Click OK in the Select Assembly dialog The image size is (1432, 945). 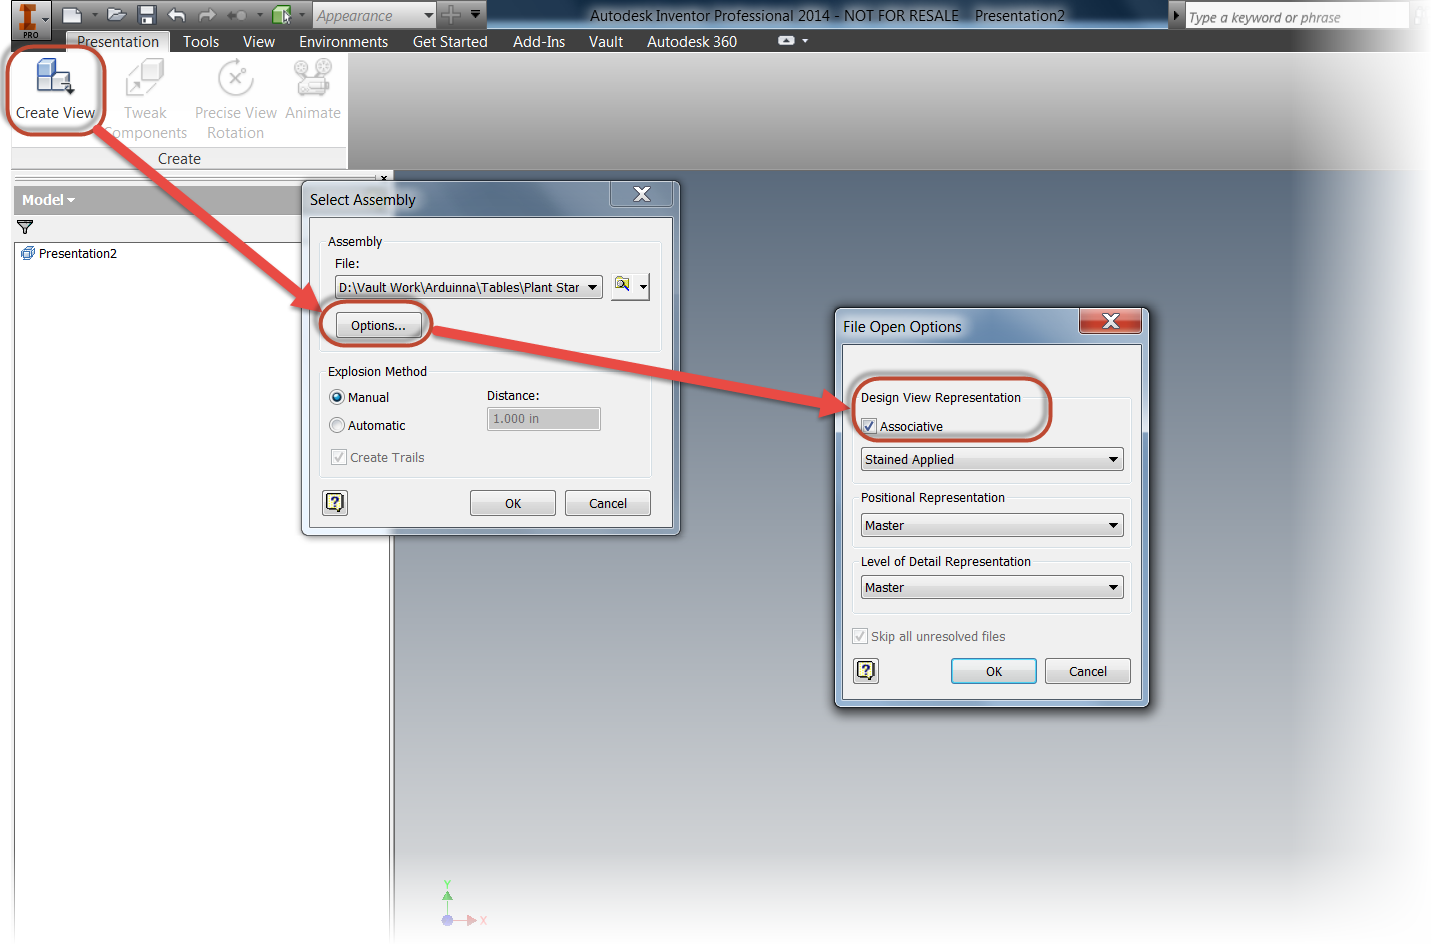click(513, 503)
